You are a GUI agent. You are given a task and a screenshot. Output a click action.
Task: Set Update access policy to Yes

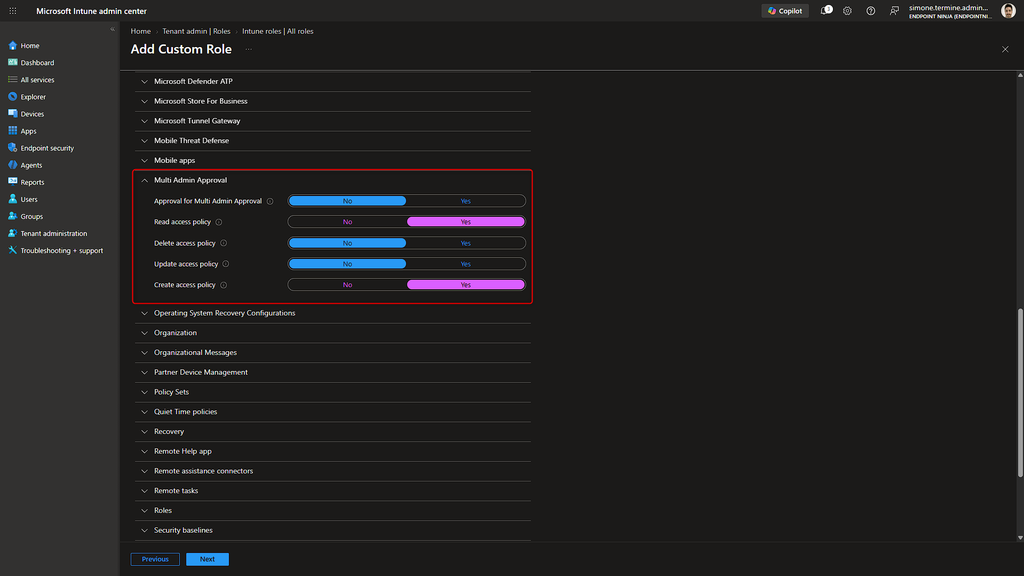(x=466, y=264)
